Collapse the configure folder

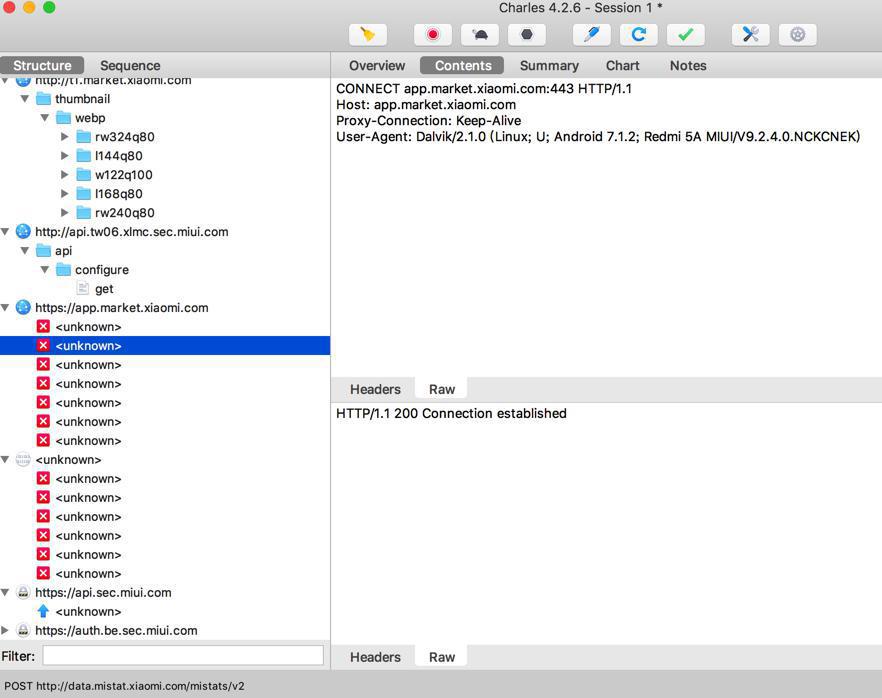coord(45,270)
